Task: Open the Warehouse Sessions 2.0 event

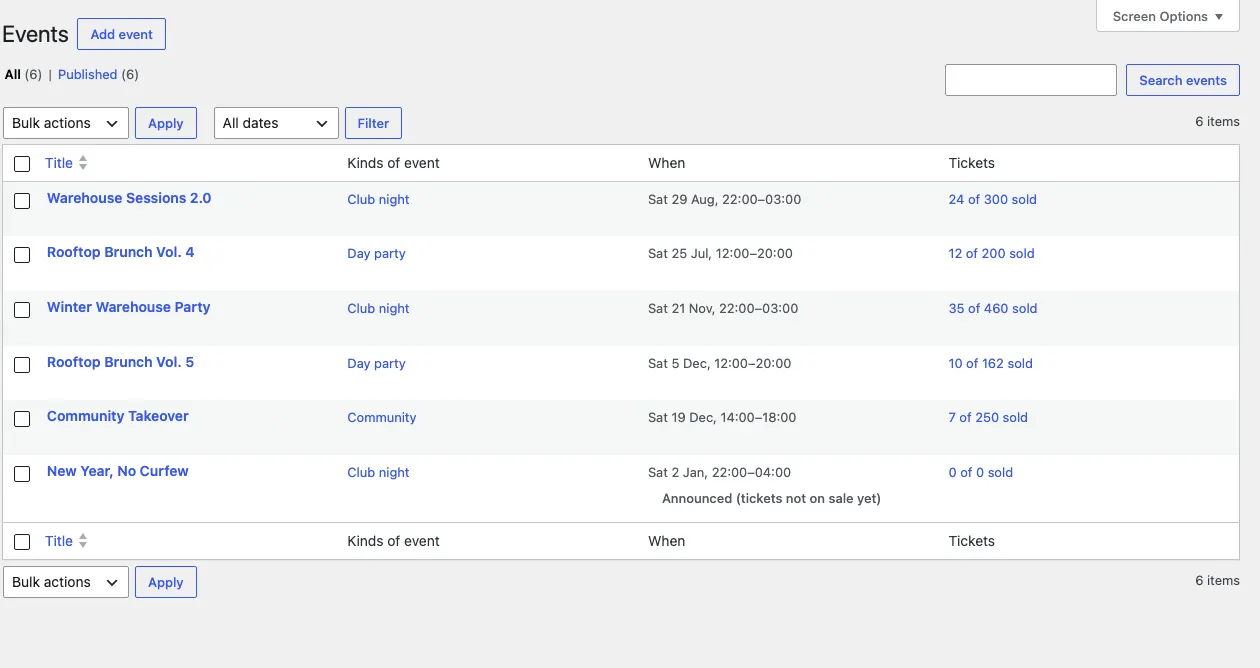Action: click(x=129, y=198)
